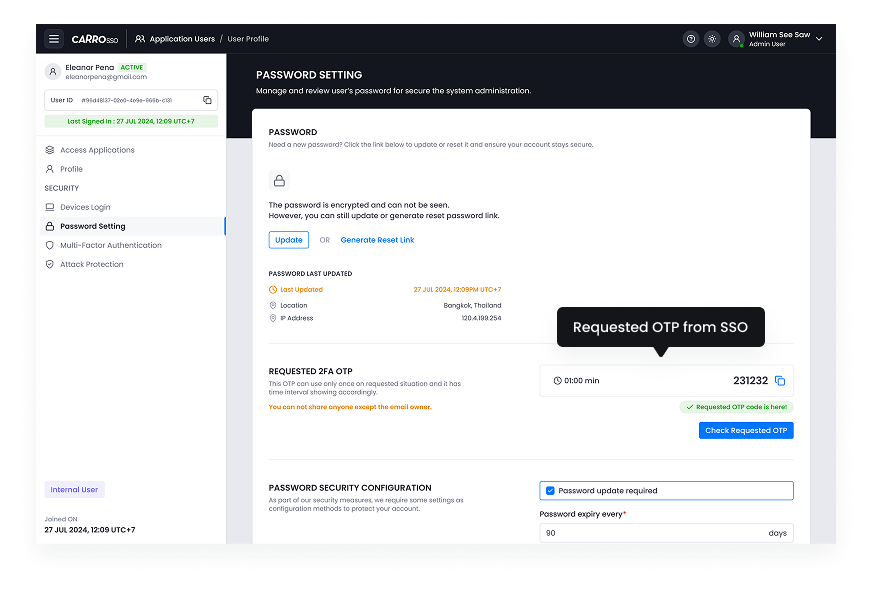This screenshot has height=592, width=872.
Task: Open the Profile sidebar item
Action: (x=71, y=169)
